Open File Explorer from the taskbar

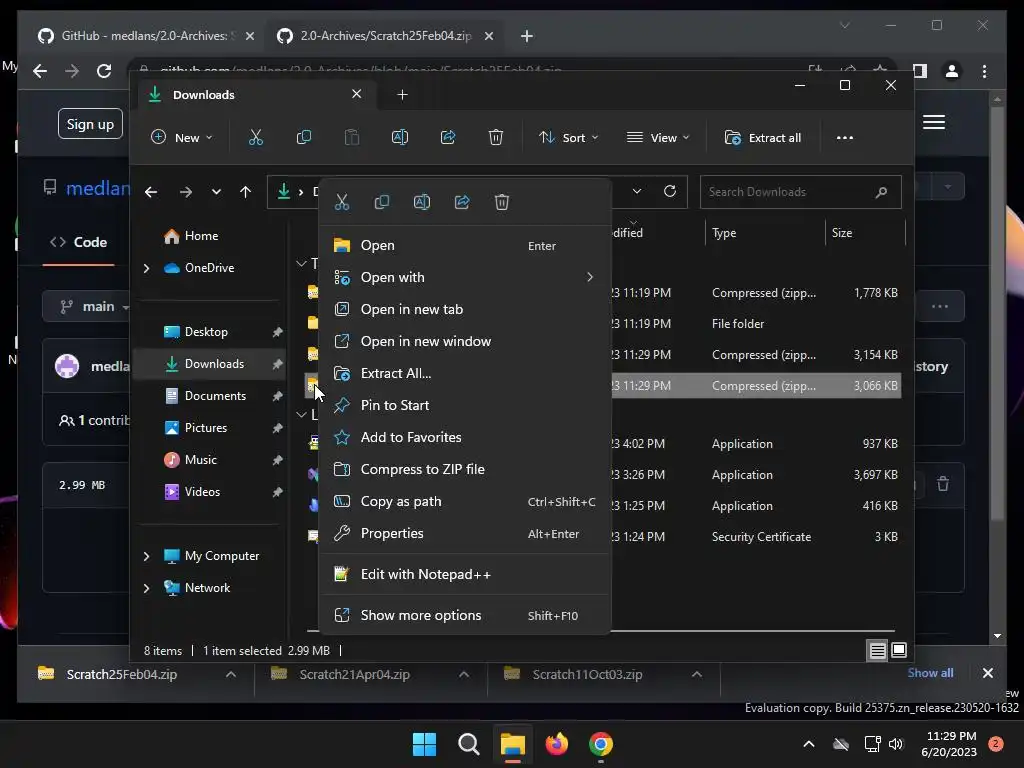pyautogui.click(x=513, y=744)
